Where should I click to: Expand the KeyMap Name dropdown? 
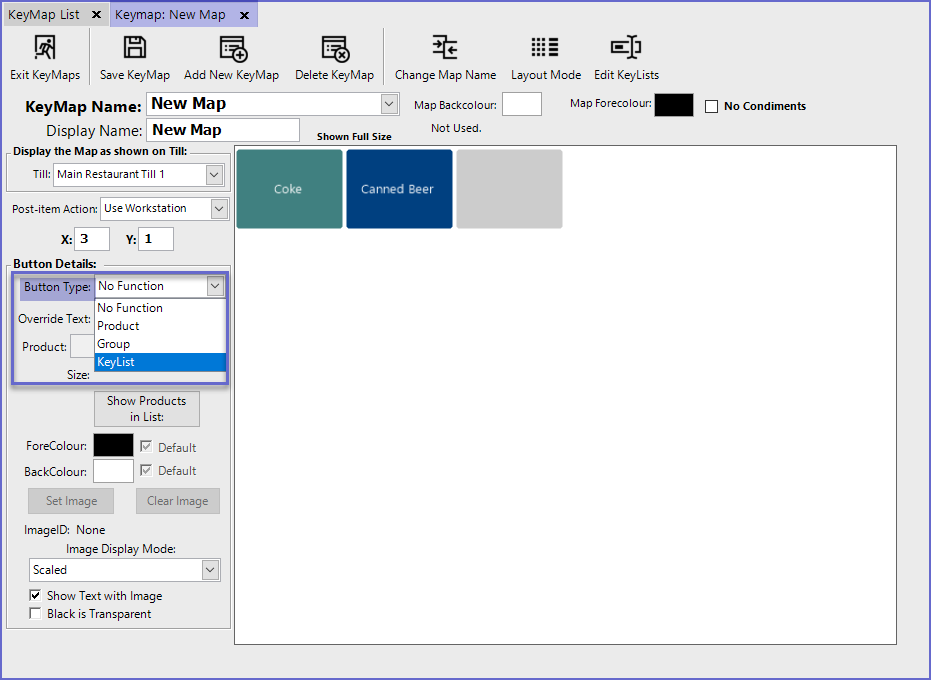coord(389,104)
